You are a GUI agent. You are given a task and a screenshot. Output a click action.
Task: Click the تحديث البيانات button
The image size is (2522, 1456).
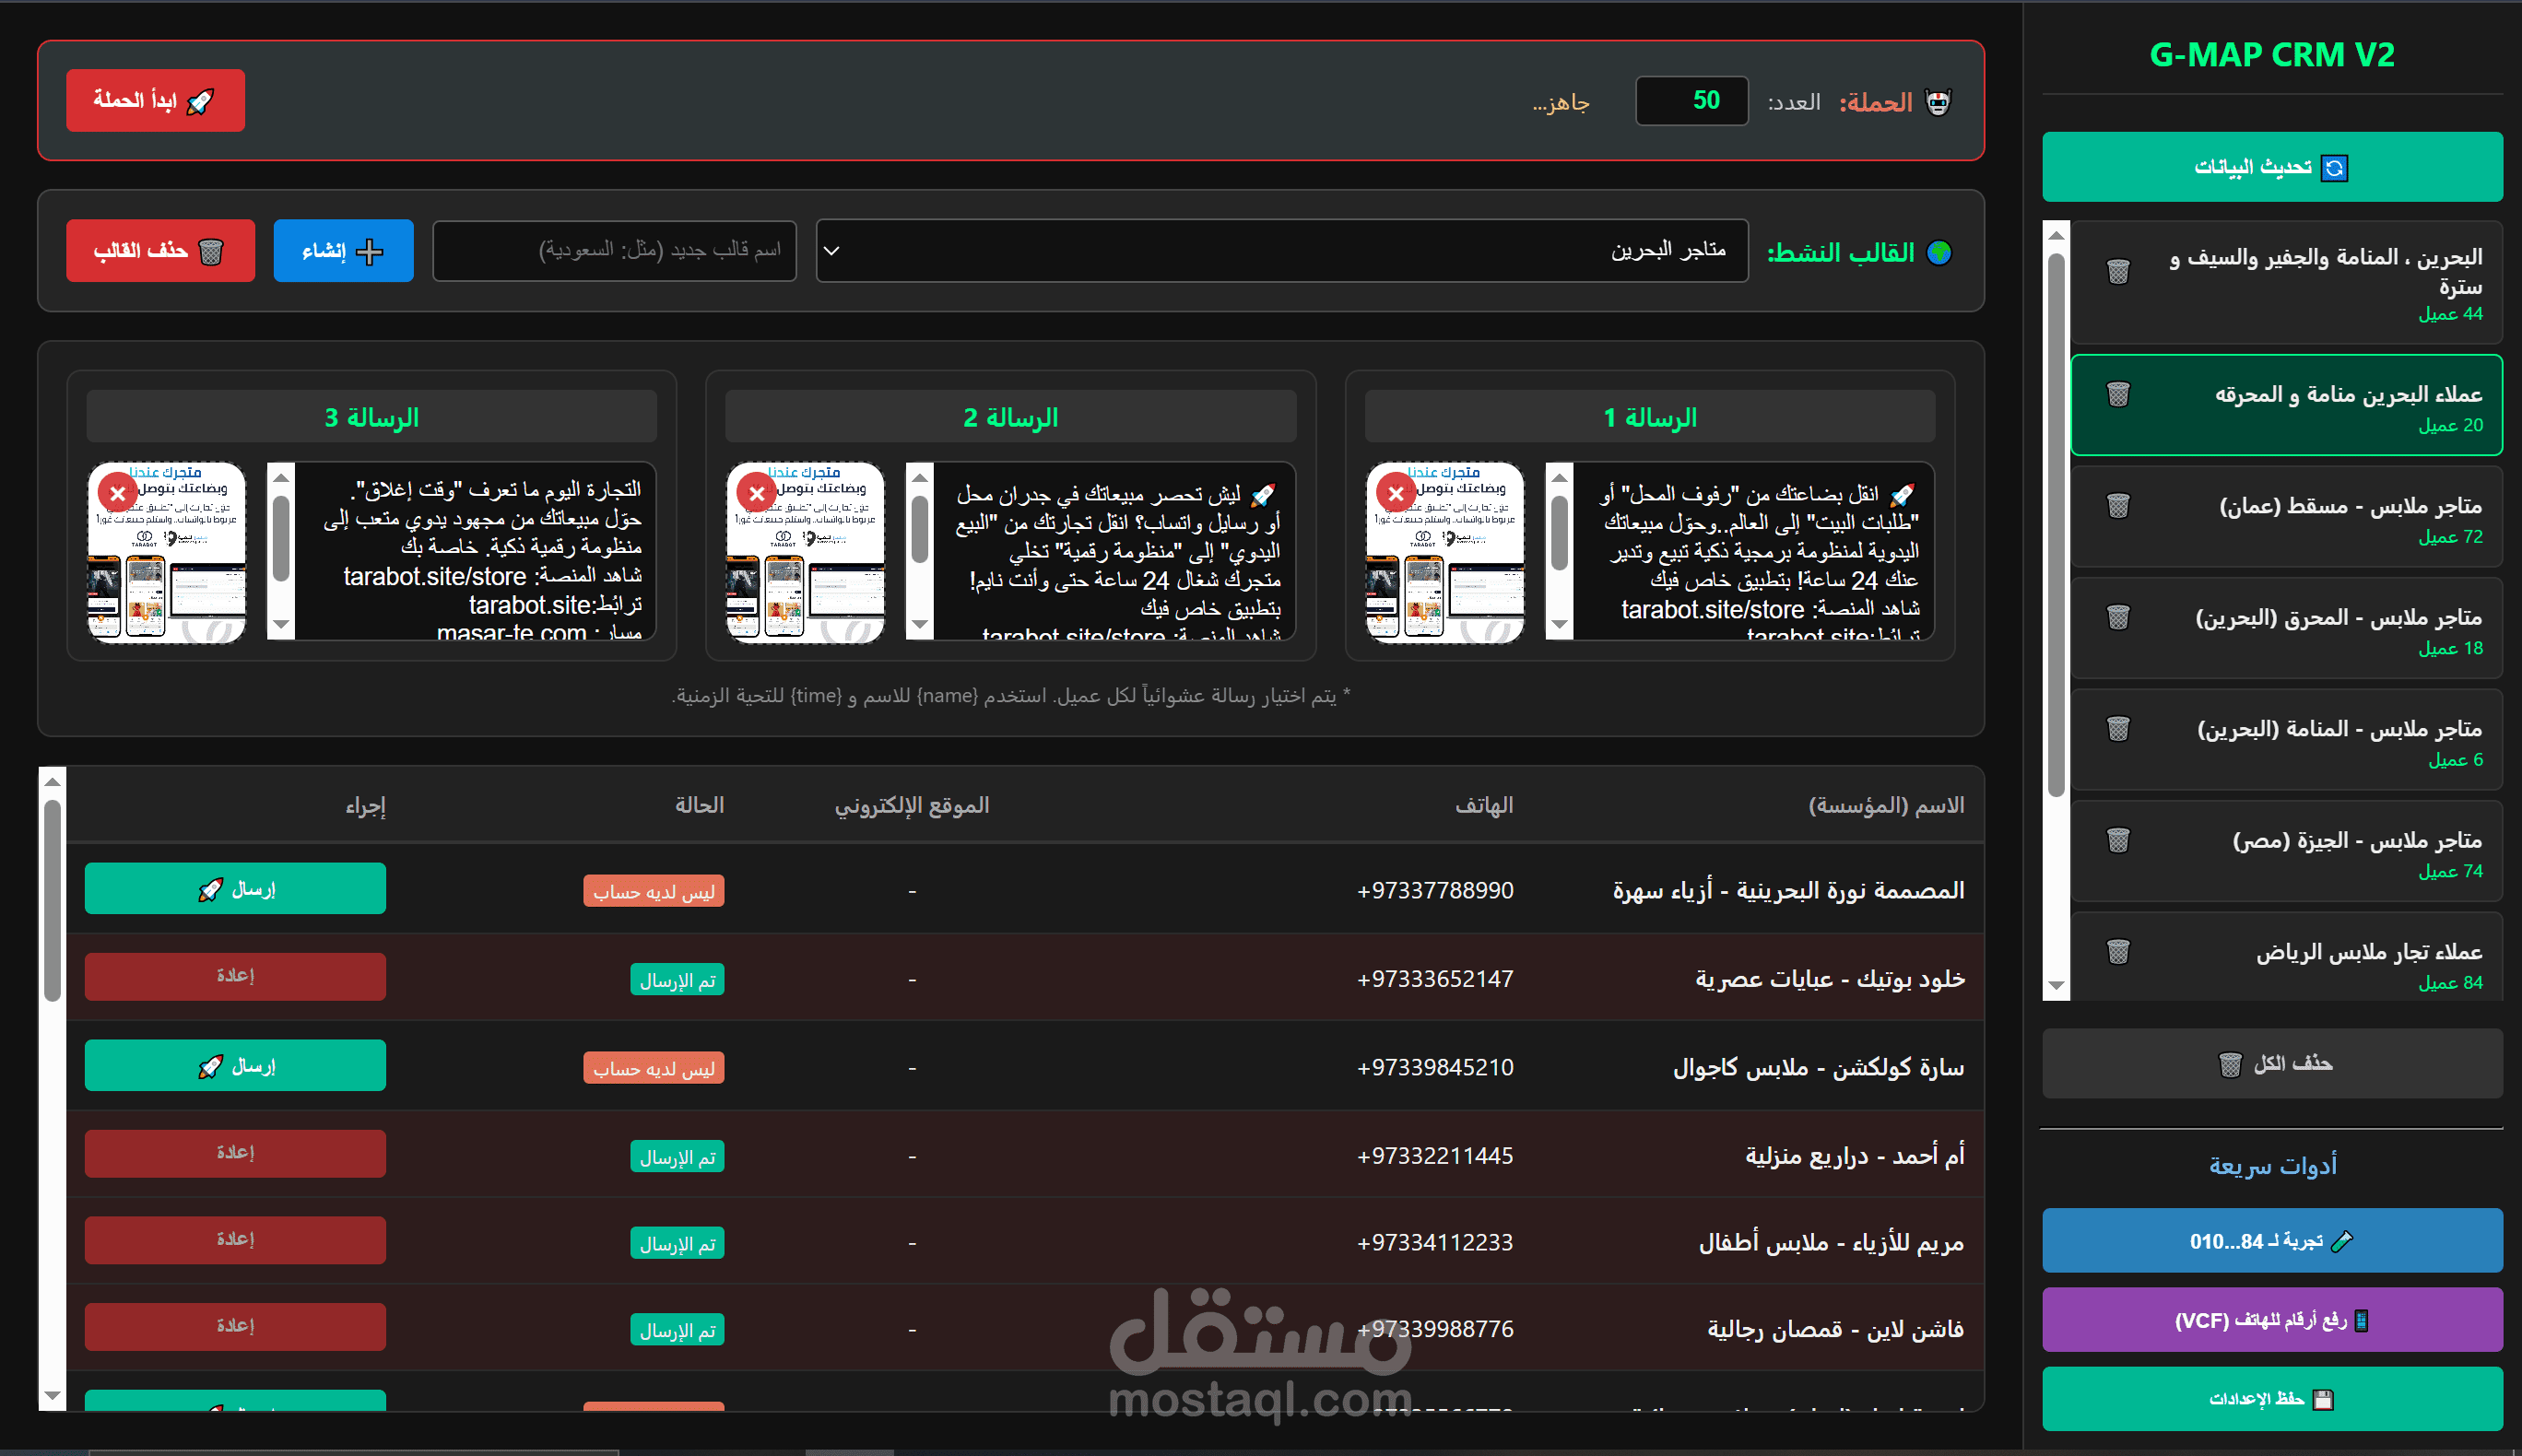pyautogui.click(x=2272, y=167)
